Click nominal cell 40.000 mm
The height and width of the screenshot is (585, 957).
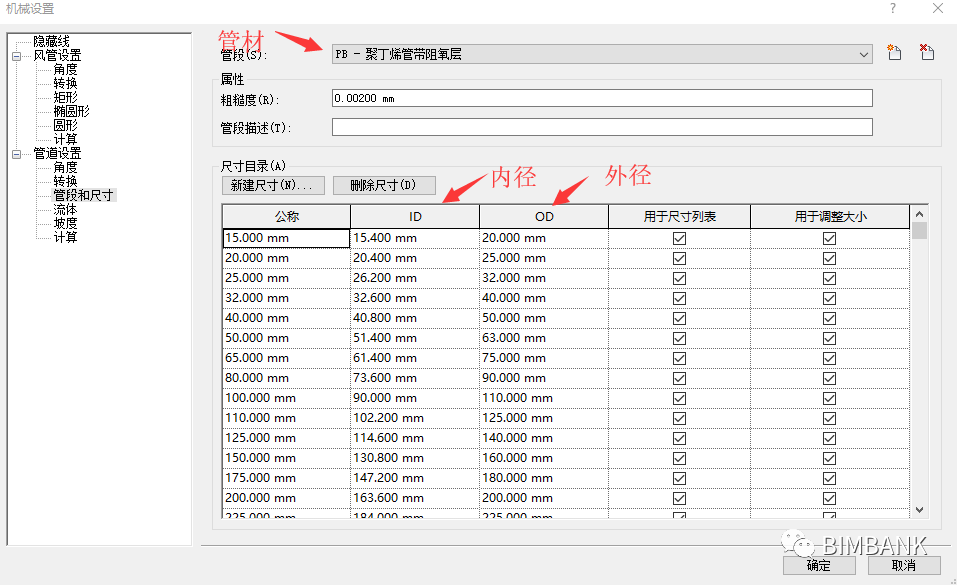pos(286,318)
